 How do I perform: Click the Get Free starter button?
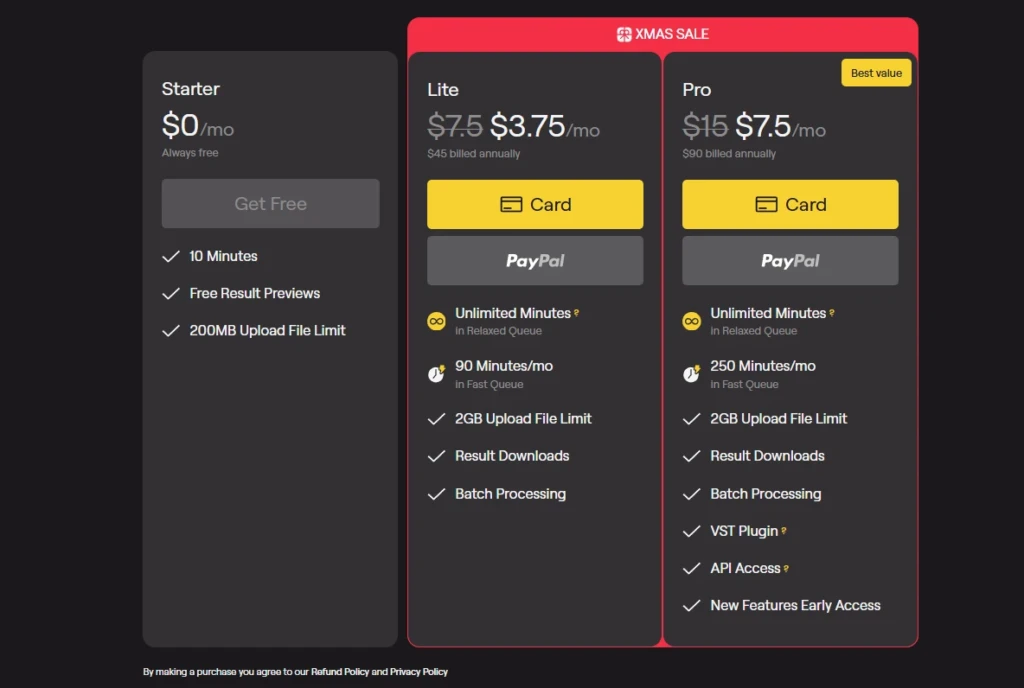[270, 204]
